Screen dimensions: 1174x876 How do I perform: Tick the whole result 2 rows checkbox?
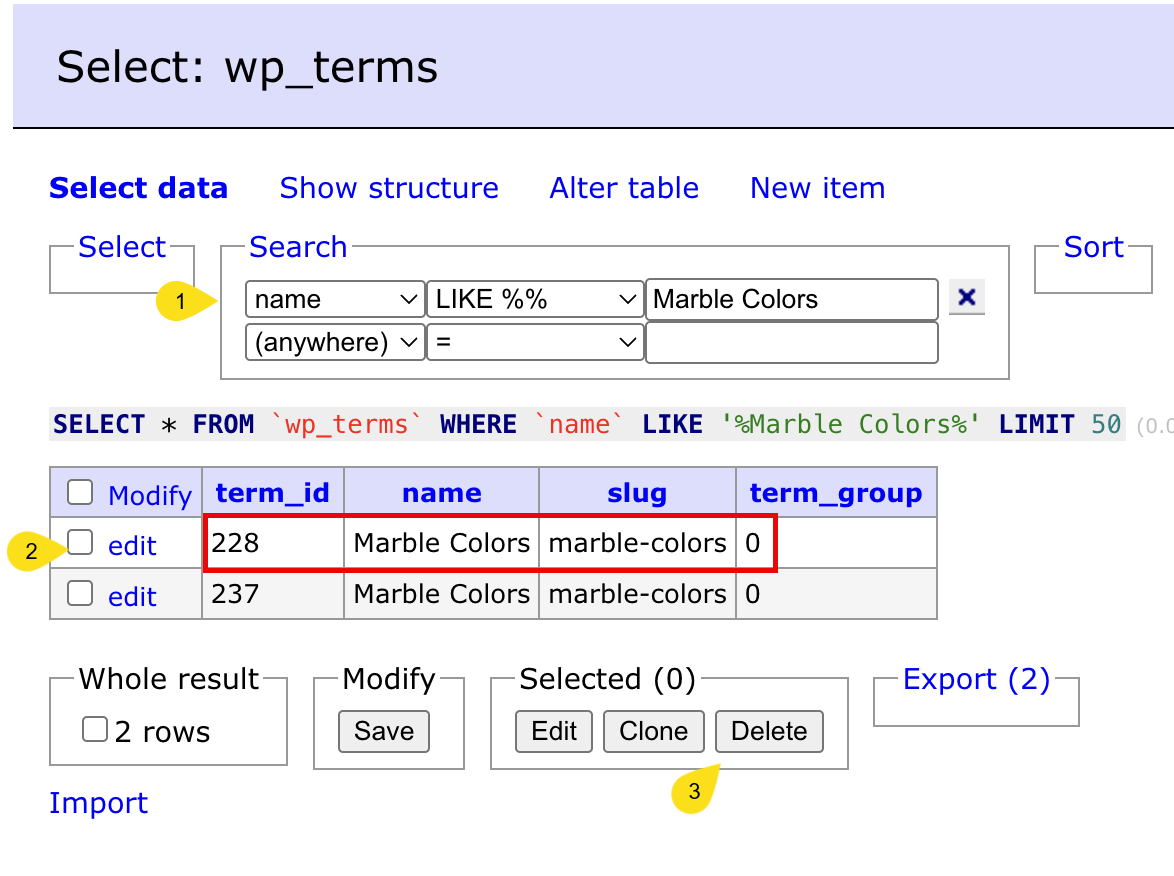tap(95, 730)
